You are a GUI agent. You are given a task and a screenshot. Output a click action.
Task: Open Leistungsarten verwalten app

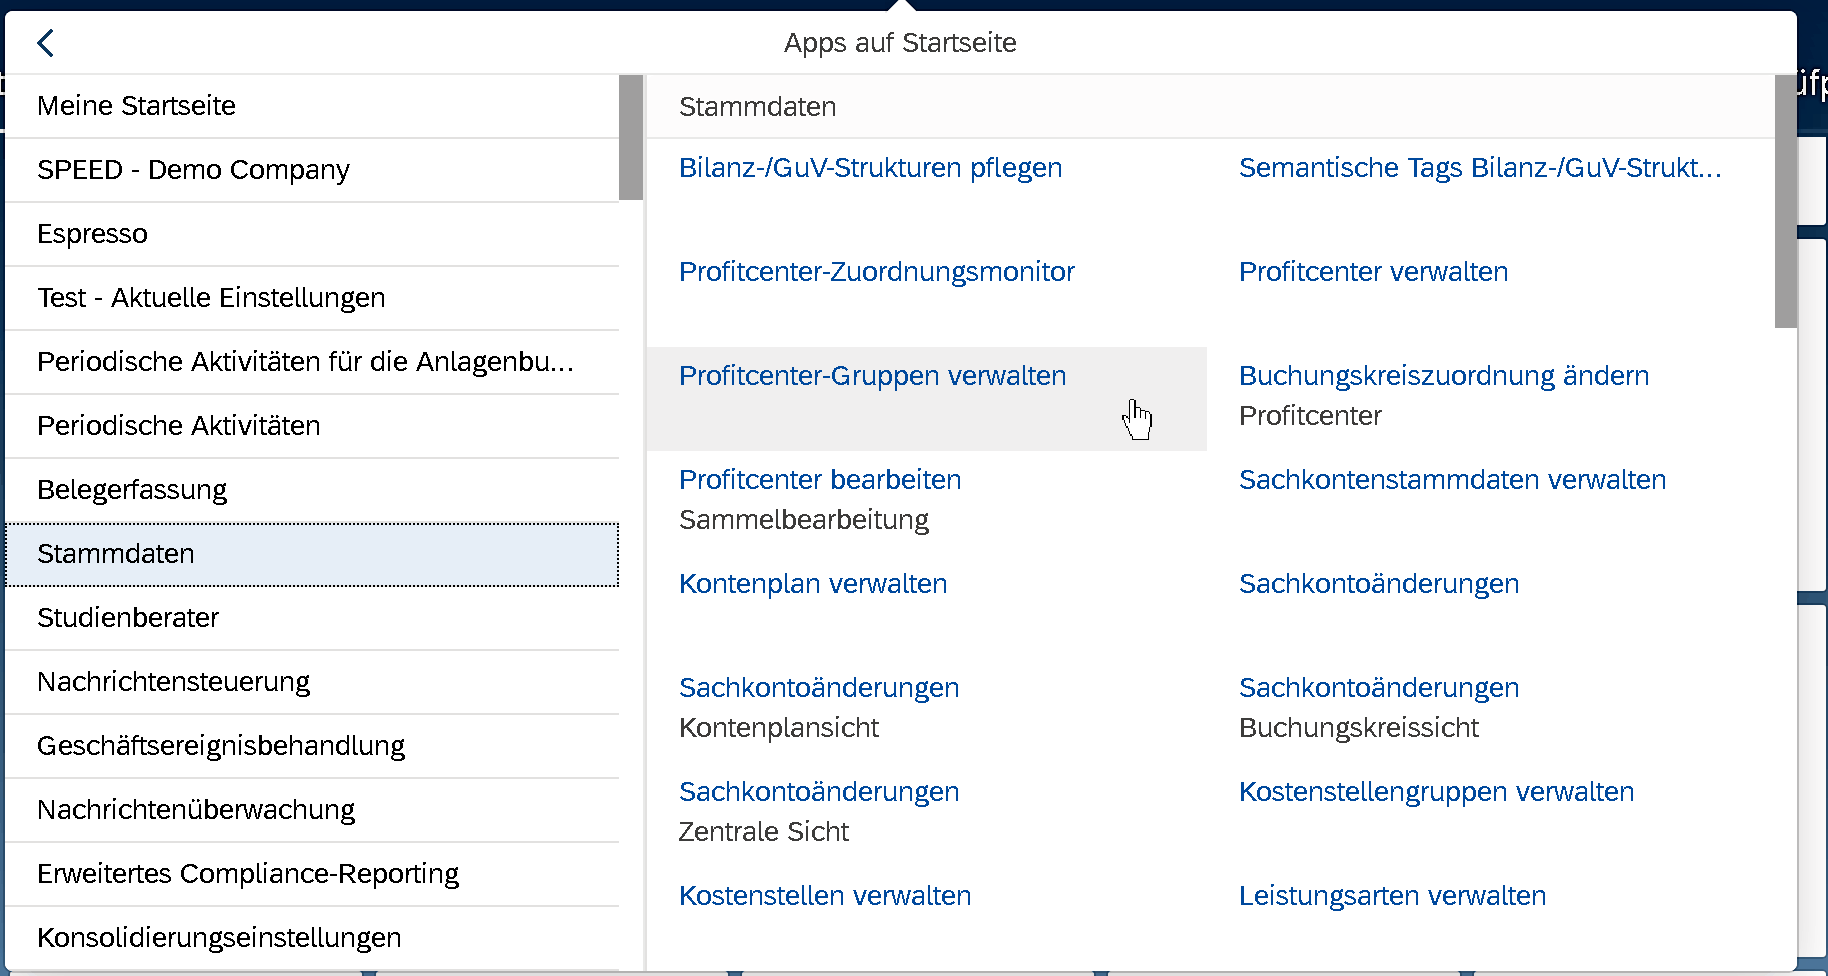coord(1392,896)
